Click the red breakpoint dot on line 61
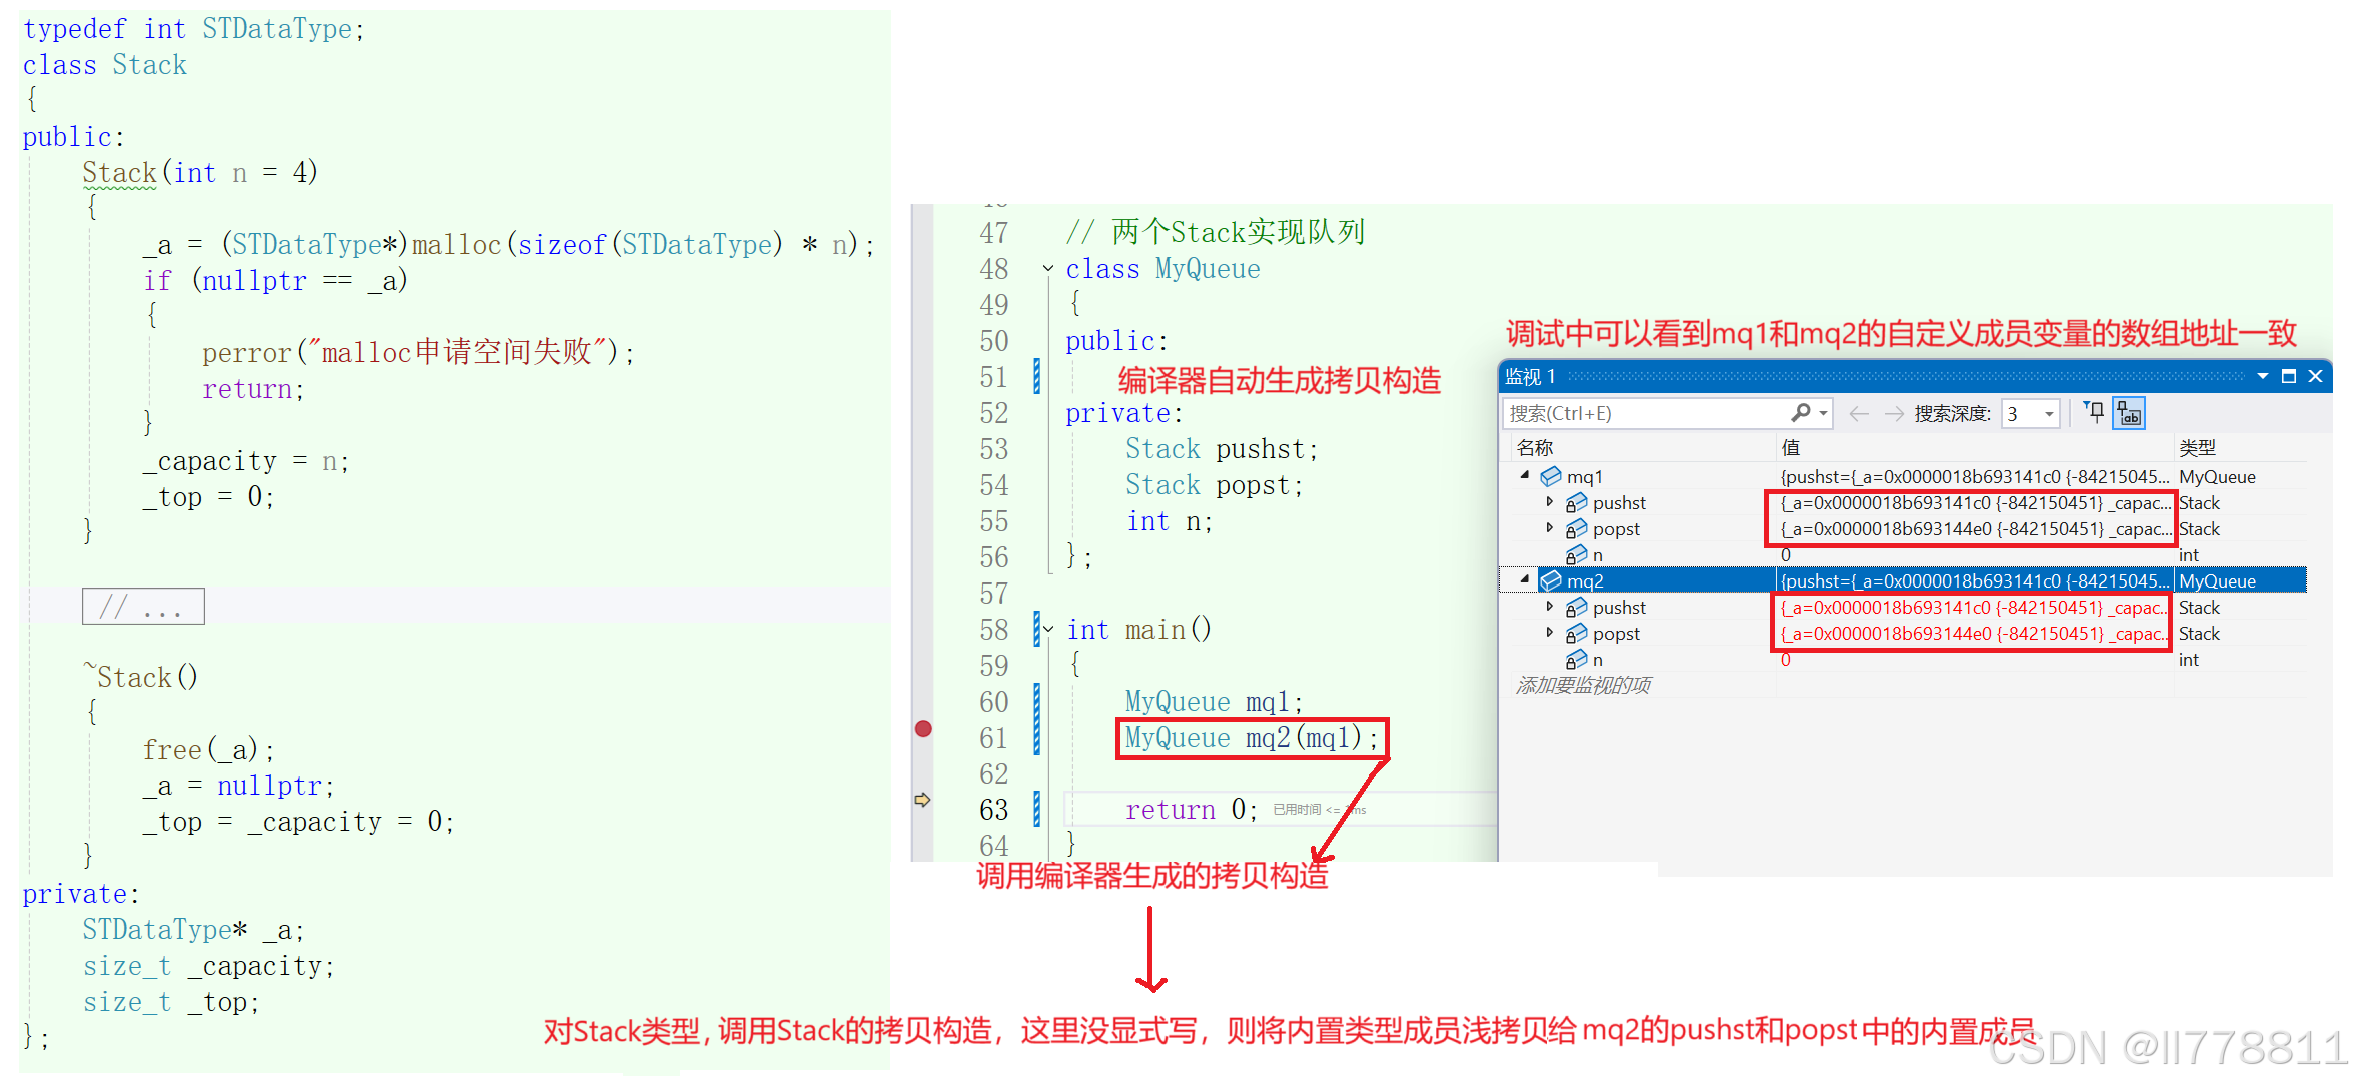Image resolution: width=2353 pixels, height=1087 pixels. click(923, 729)
